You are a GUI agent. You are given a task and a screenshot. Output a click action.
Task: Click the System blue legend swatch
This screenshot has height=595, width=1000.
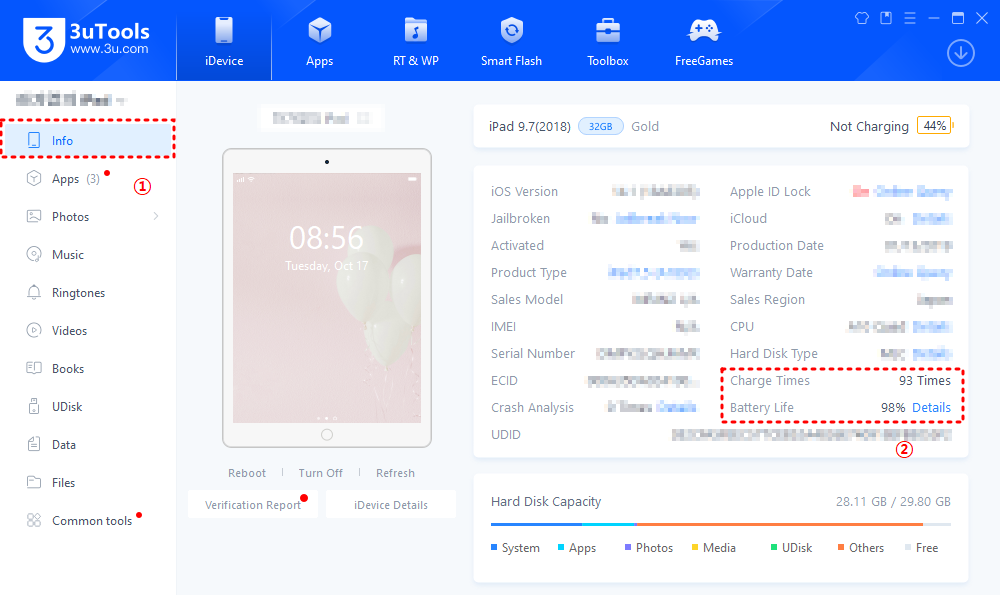tap(494, 548)
